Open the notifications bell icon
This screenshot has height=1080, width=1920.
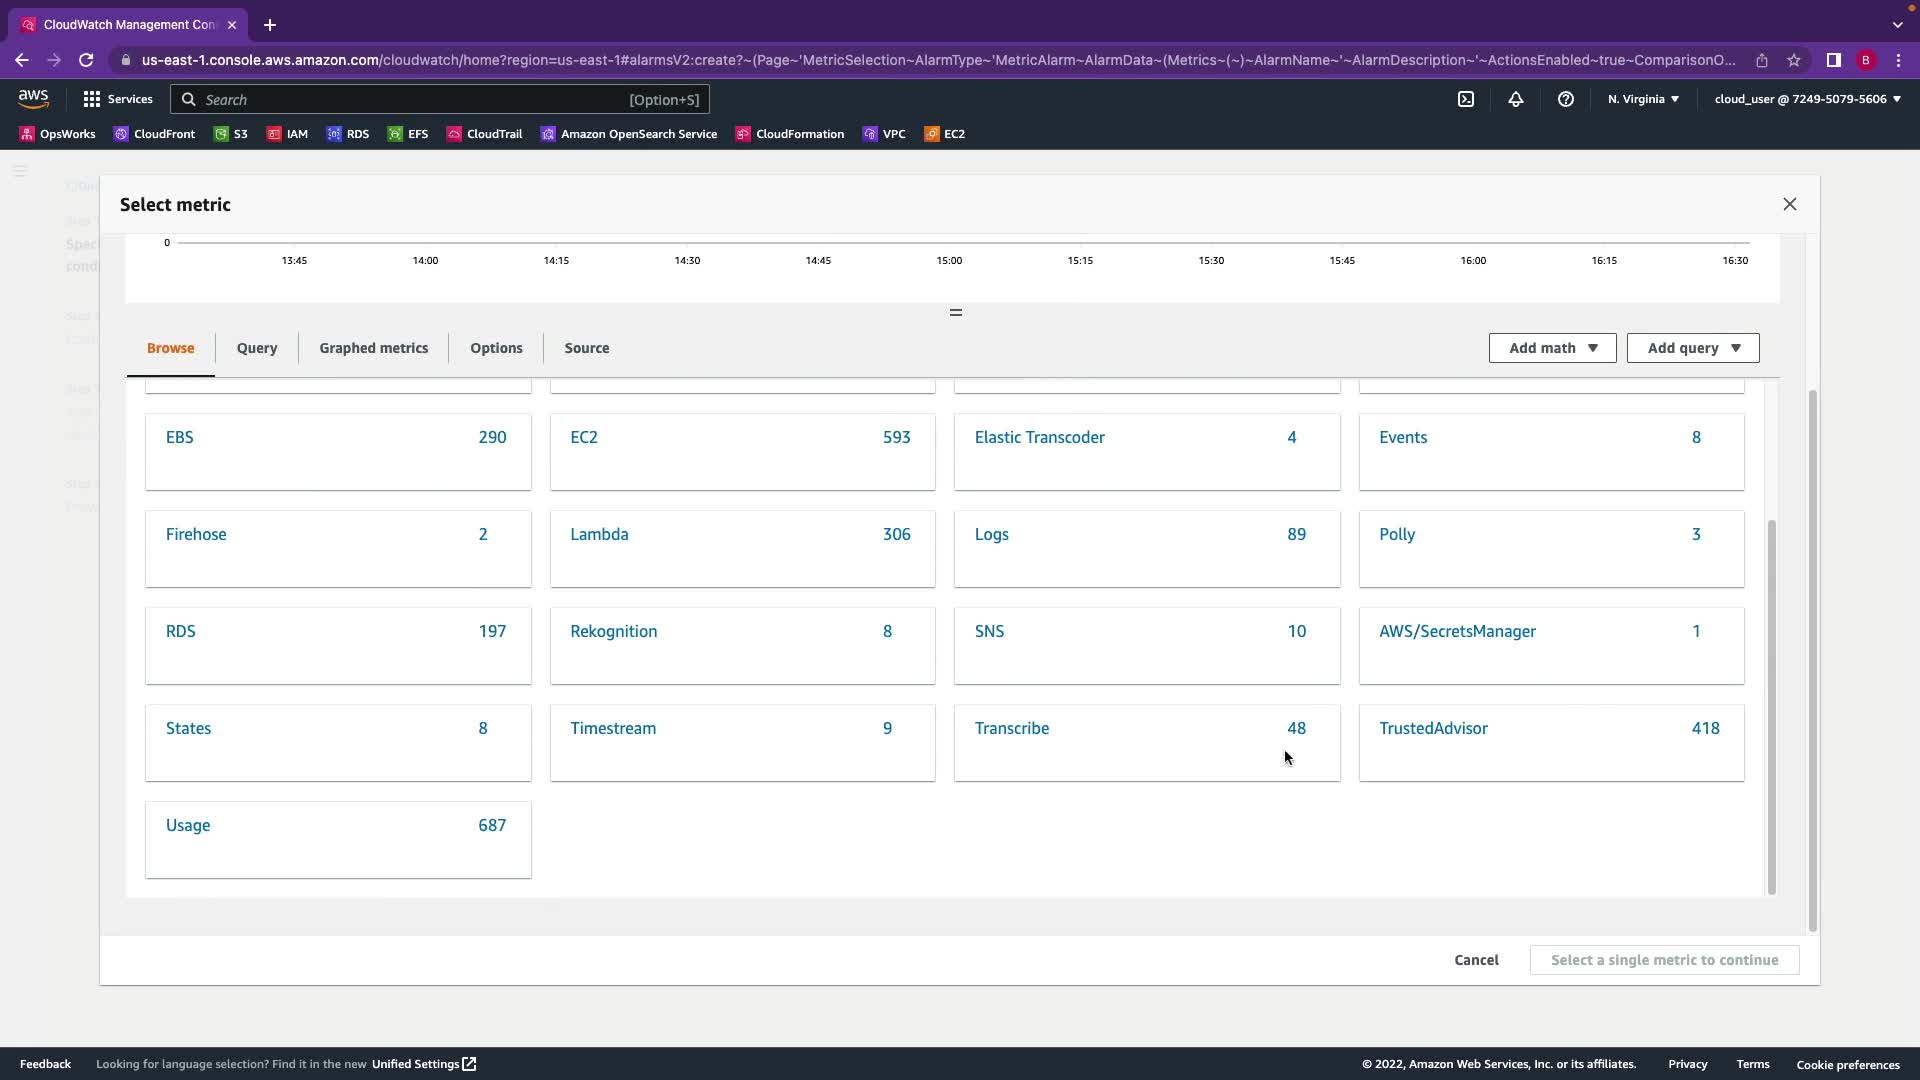1516,99
